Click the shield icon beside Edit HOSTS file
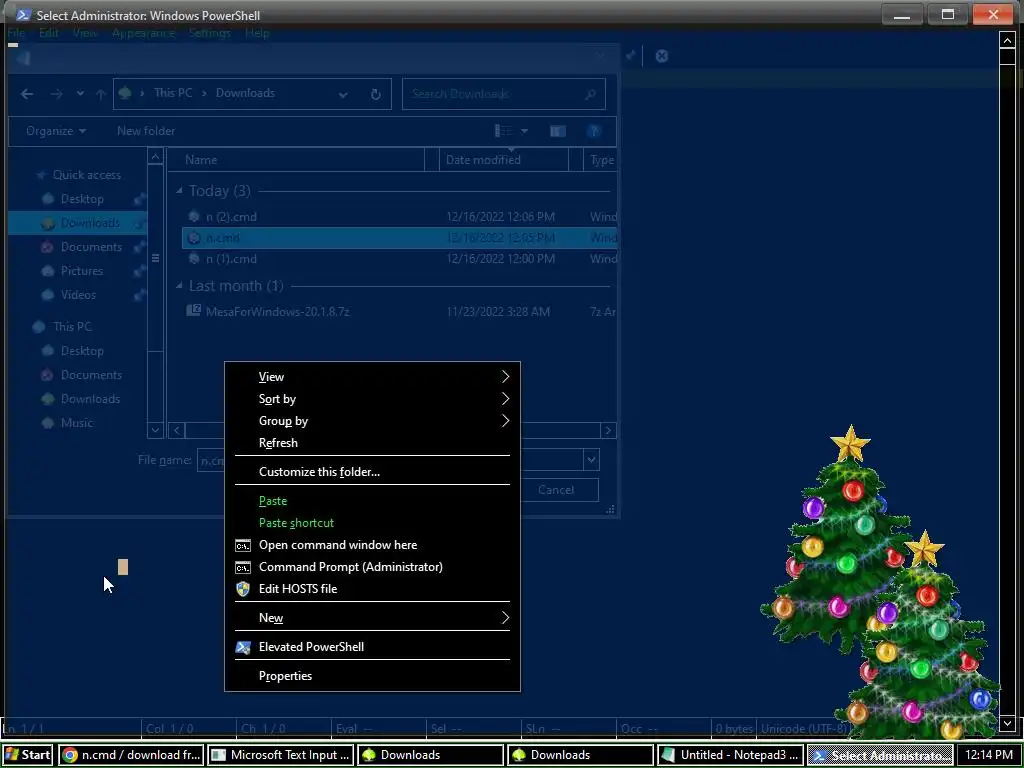Screen dimensions: 1024x768 pyautogui.click(x=243, y=589)
